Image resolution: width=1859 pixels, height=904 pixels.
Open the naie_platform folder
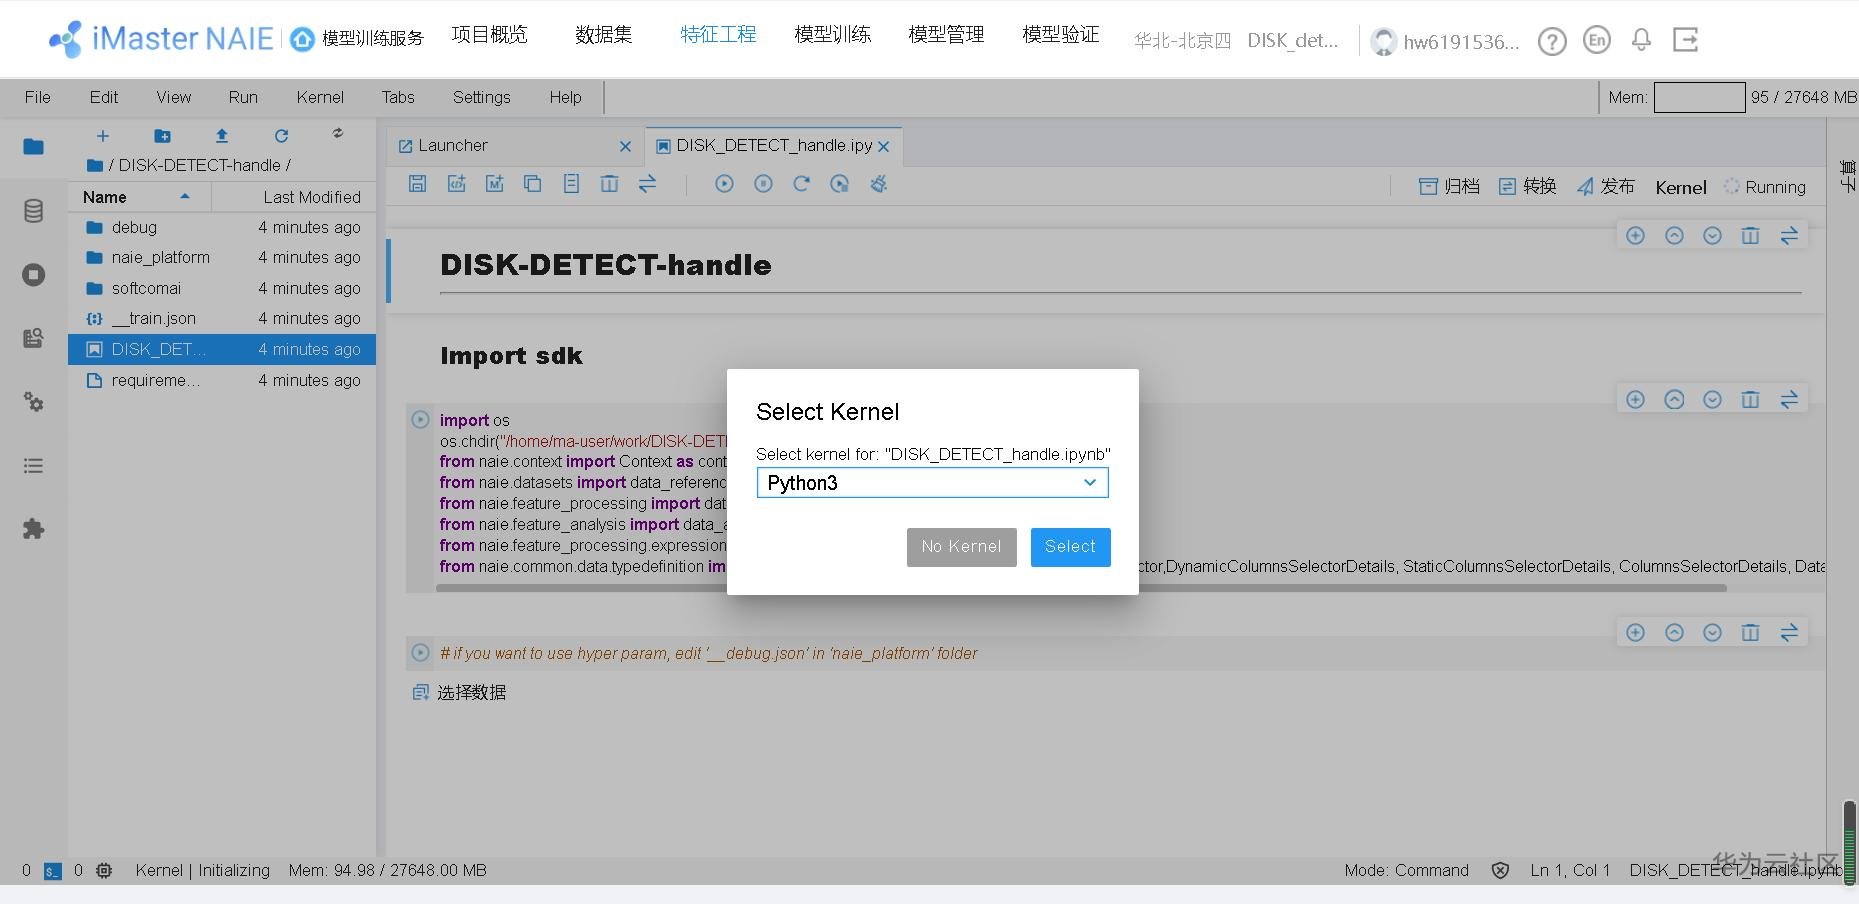(x=222, y=257)
